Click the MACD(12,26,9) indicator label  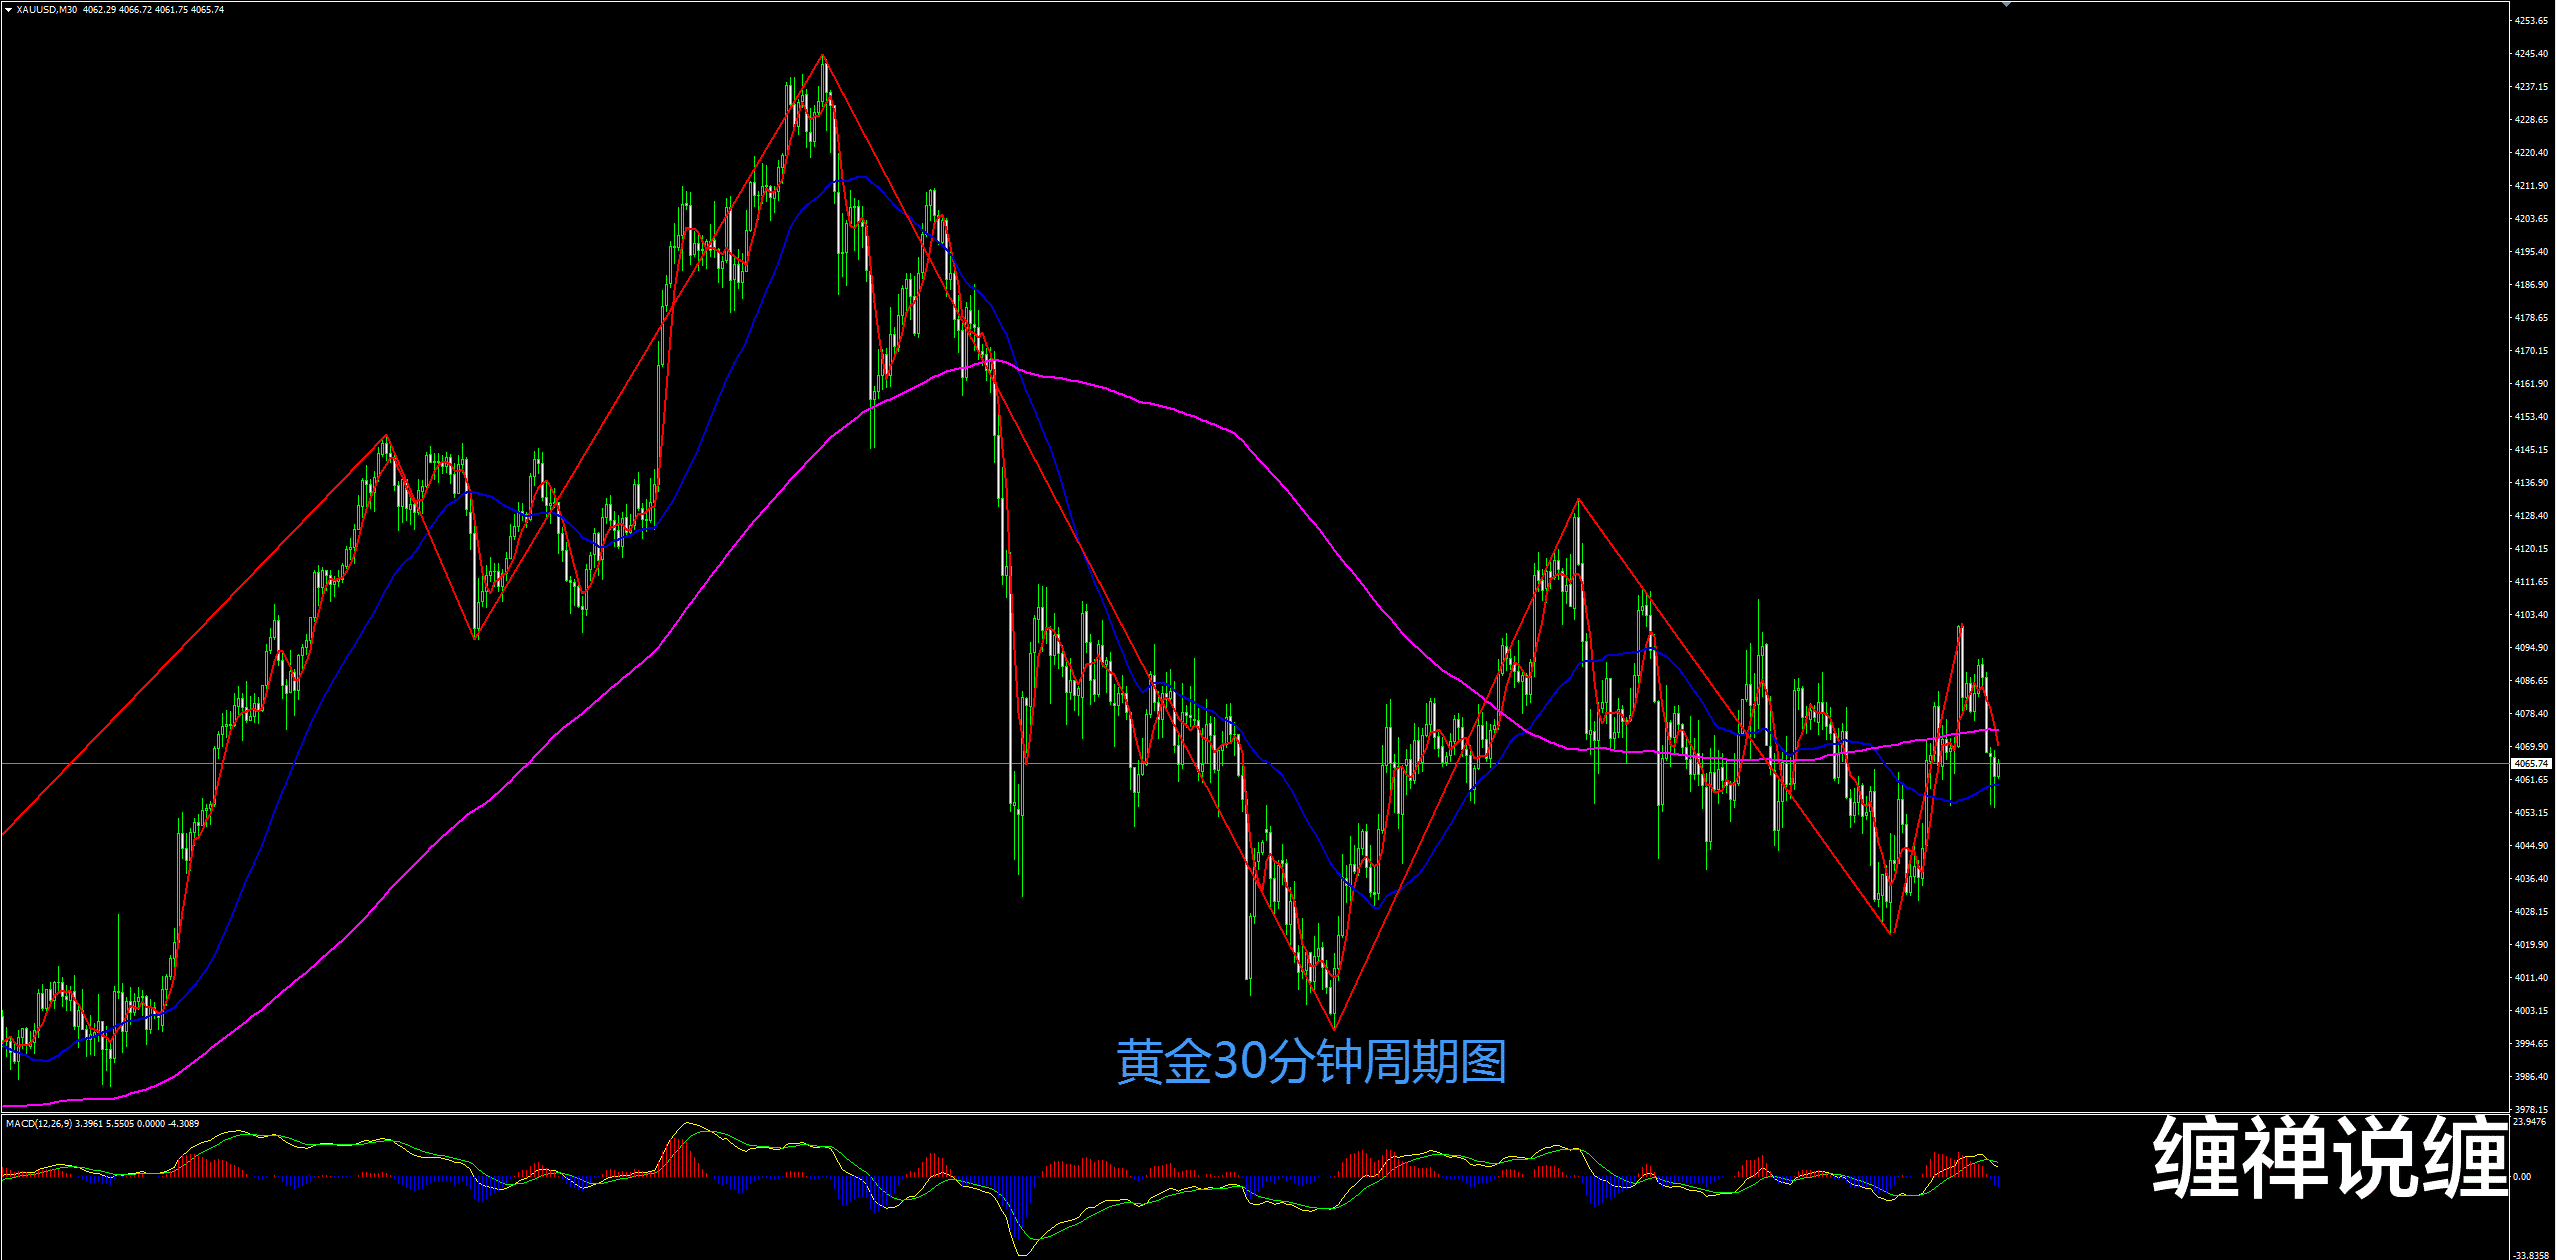[x=38, y=1124]
